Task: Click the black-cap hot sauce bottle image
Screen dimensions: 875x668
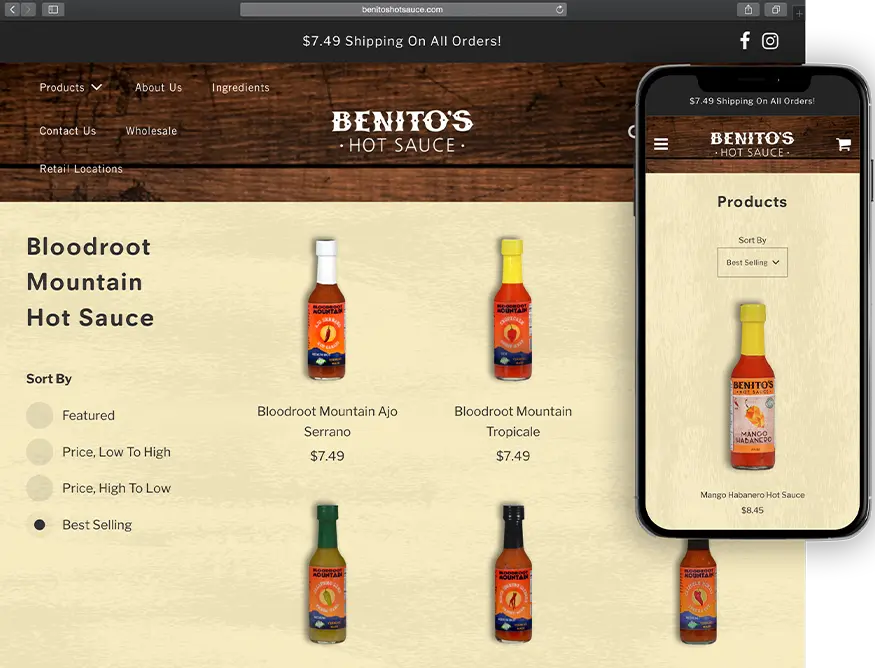Action: click(x=513, y=574)
